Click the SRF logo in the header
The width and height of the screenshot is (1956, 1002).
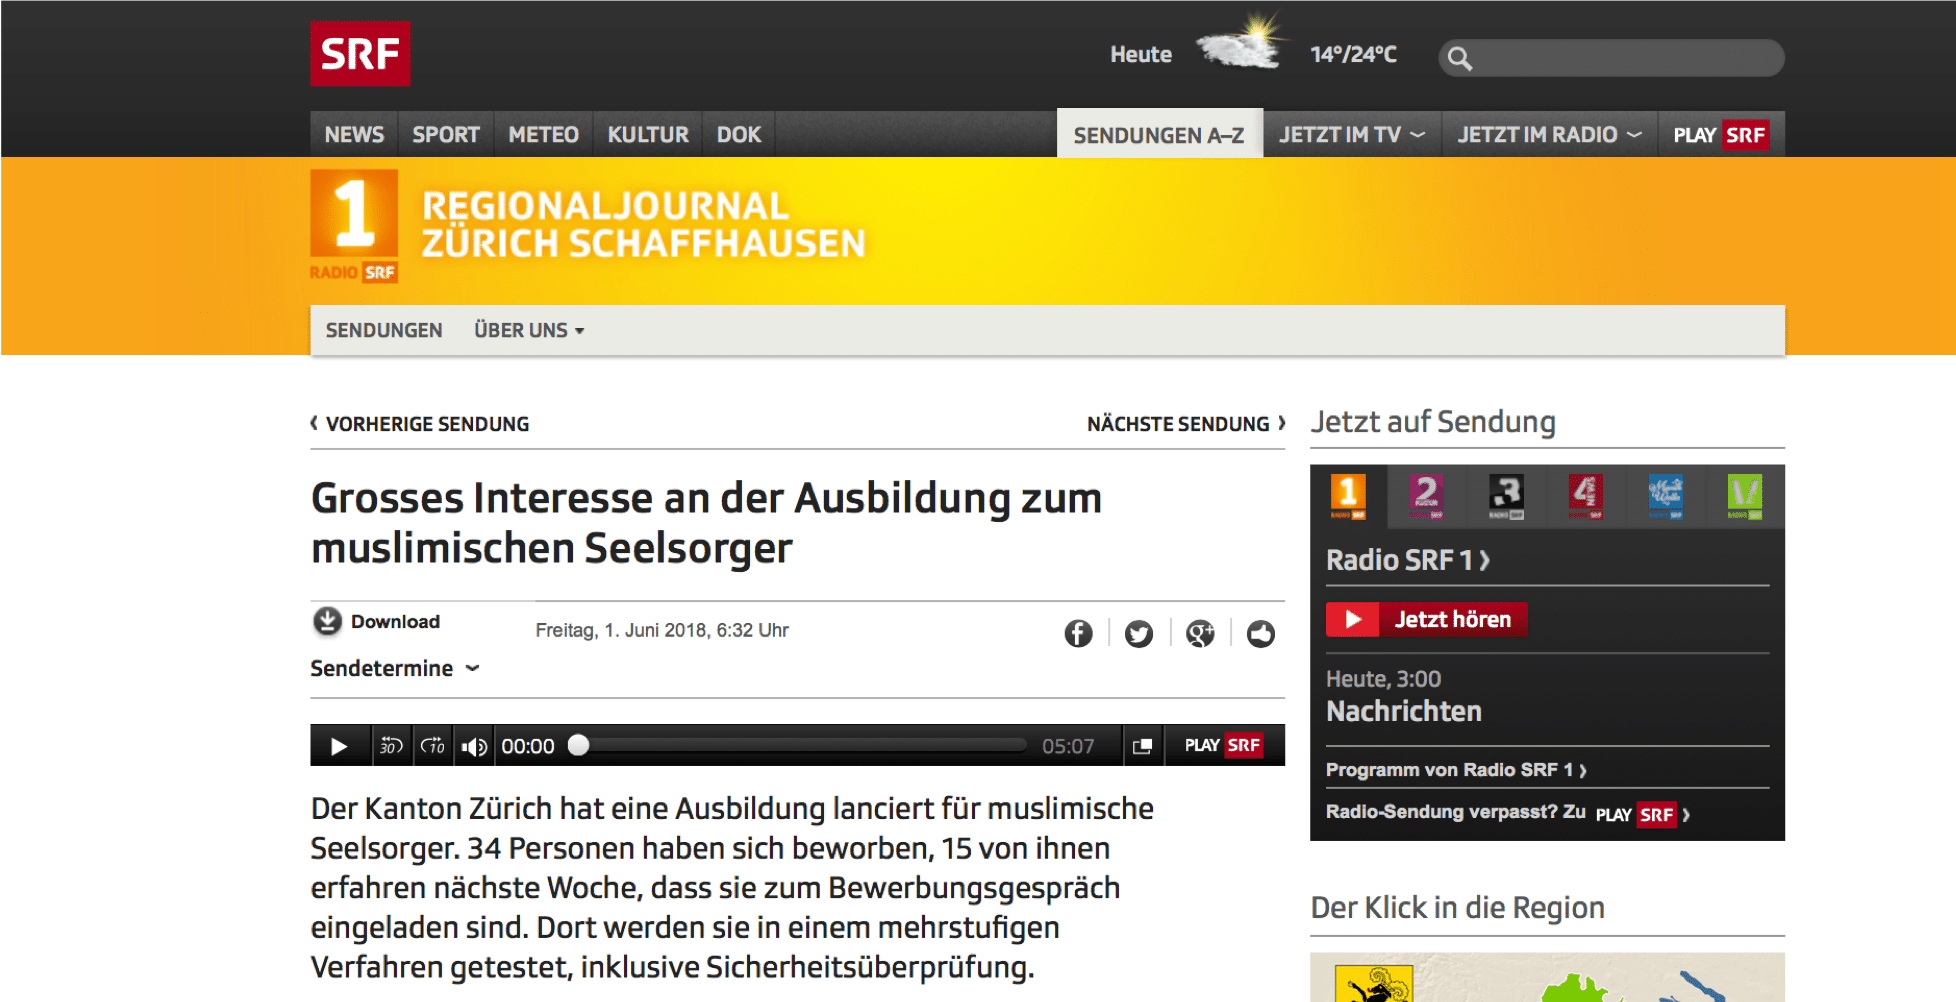click(x=360, y=54)
